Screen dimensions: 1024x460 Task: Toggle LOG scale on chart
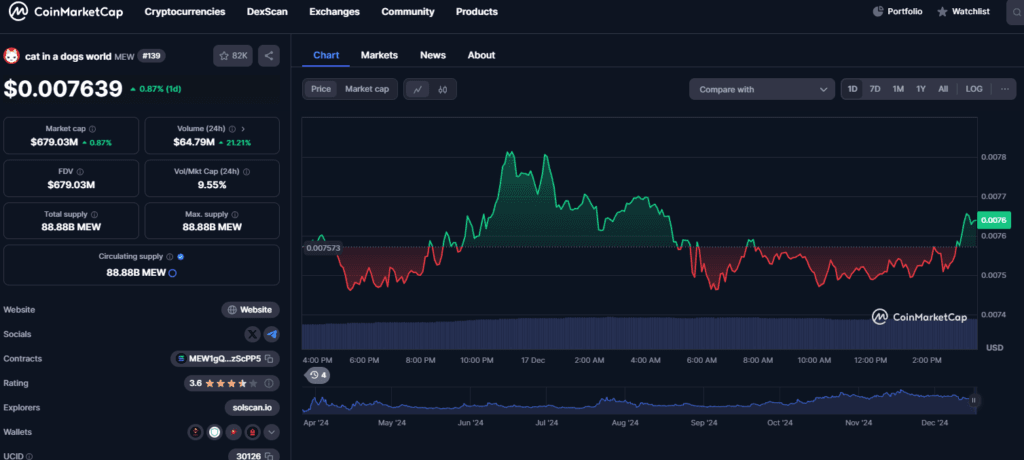coord(974,90)
